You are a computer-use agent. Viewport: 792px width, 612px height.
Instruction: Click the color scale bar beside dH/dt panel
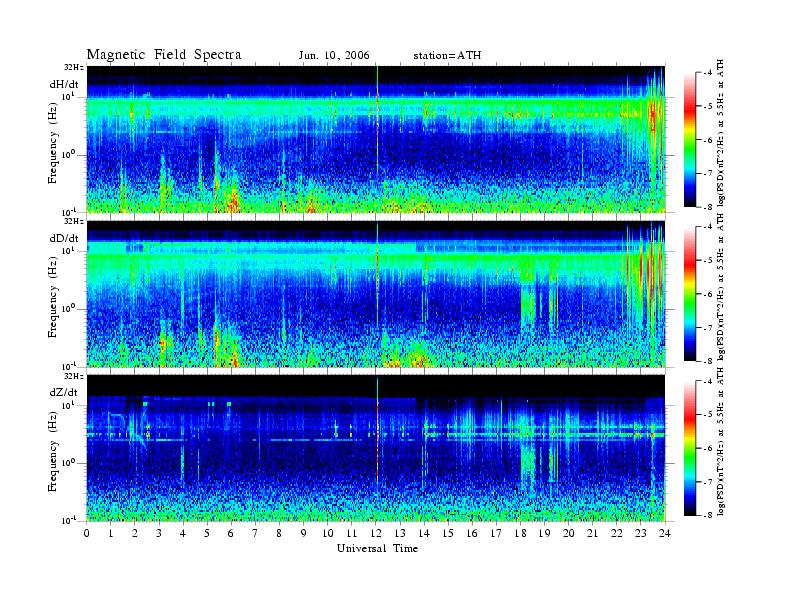tap(689, 140)
